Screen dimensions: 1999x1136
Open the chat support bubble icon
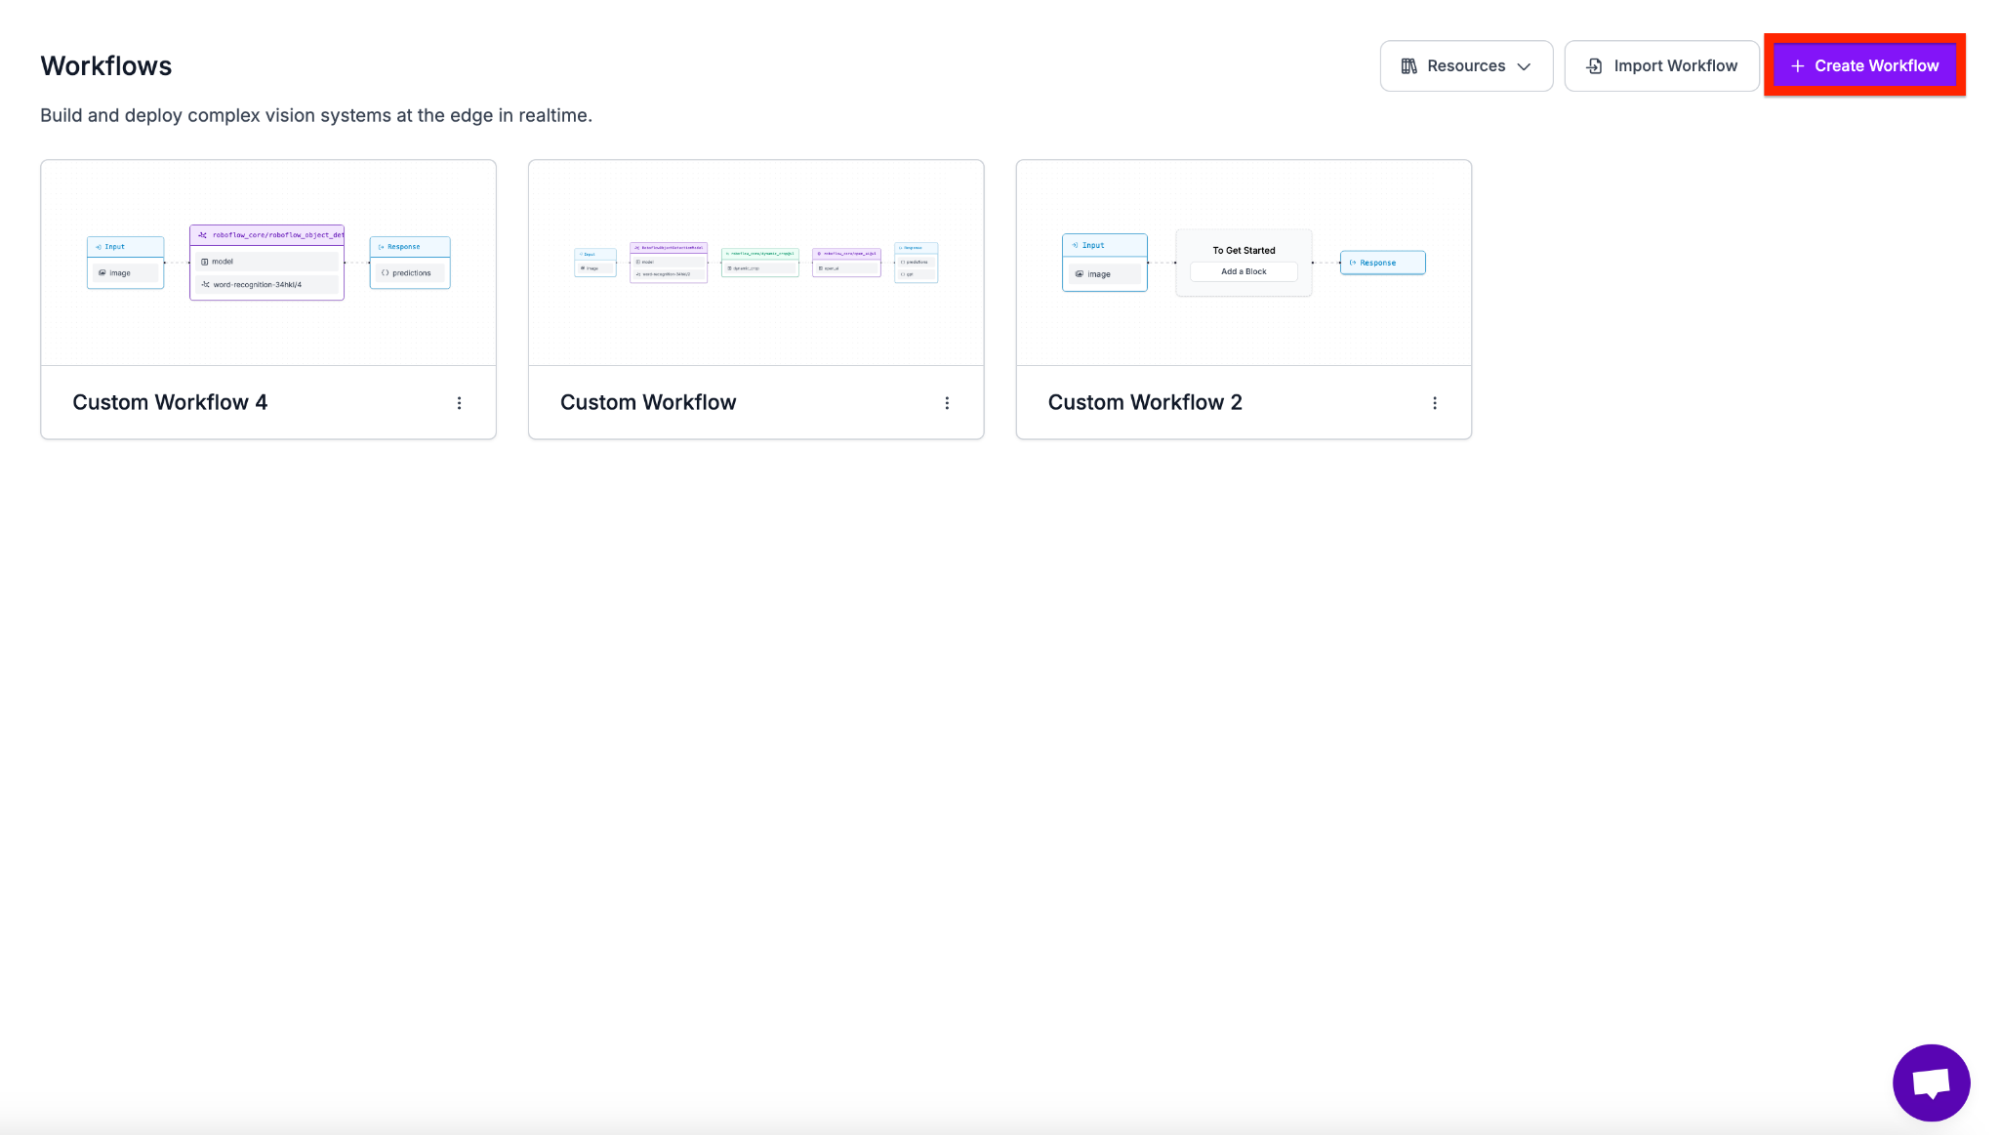pos(1930,1082)
